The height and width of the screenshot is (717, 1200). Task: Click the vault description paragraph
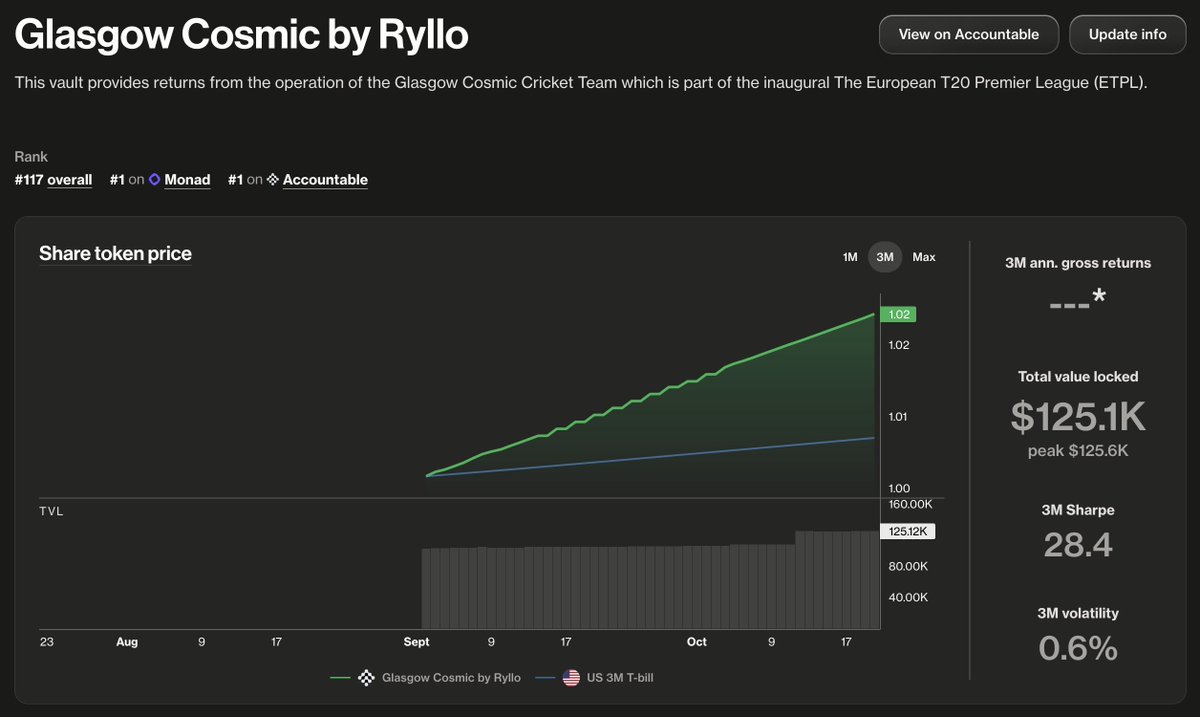point(580,83)
